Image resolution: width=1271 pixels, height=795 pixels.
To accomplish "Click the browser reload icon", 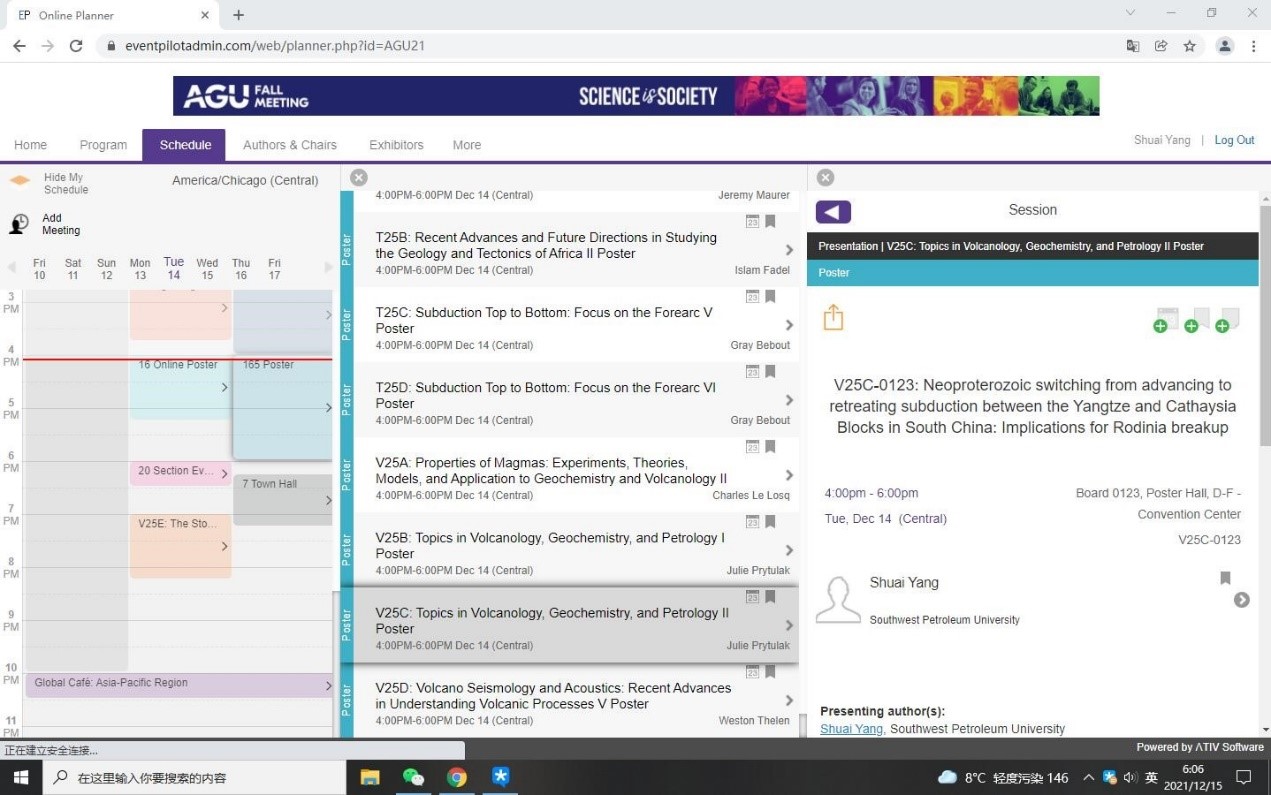I will coord(76,46).
